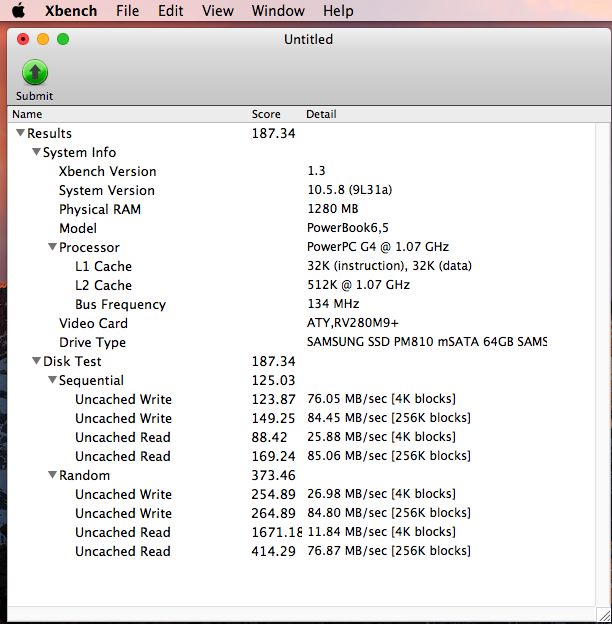Image resolution: width=612 pixels, height=624 pixels.
Task: Select the L1 Cache row
Action: pyautogui.click(x=301, y=266)
